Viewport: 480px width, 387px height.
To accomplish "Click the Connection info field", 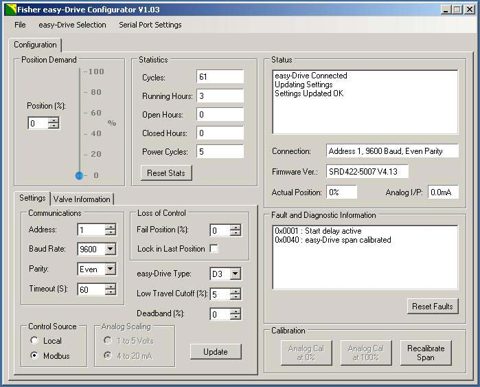I will click(392, 151).
